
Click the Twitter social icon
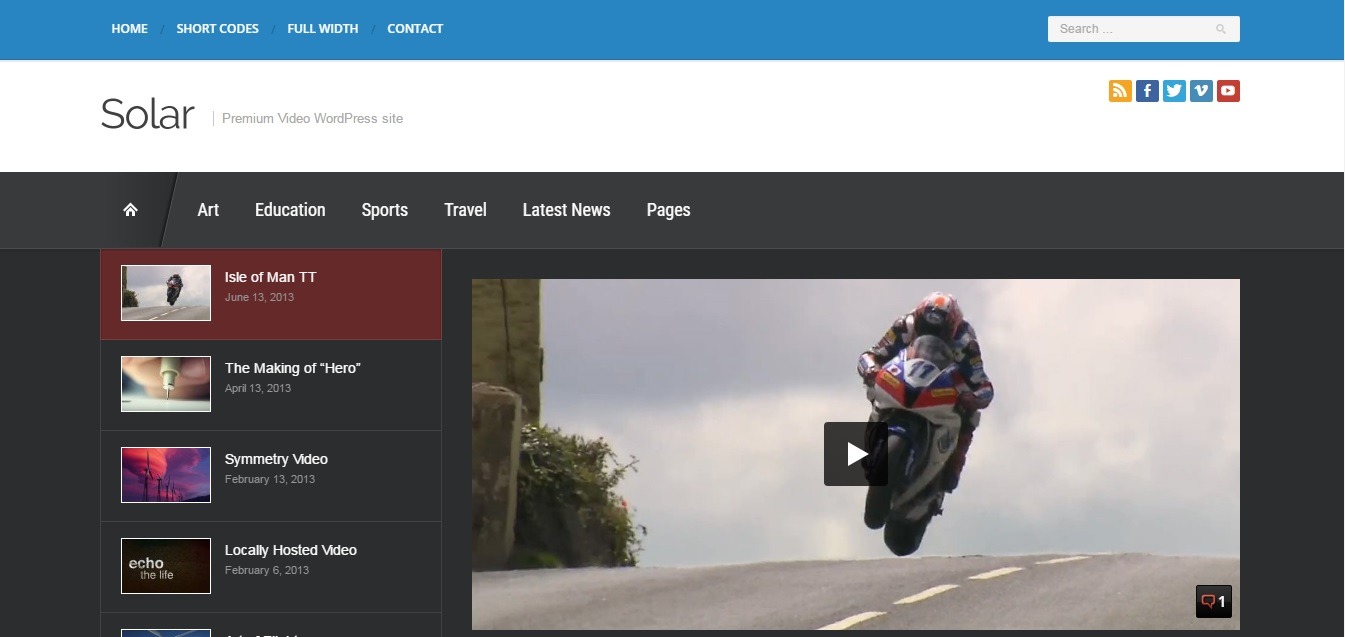pos(1173,90)
